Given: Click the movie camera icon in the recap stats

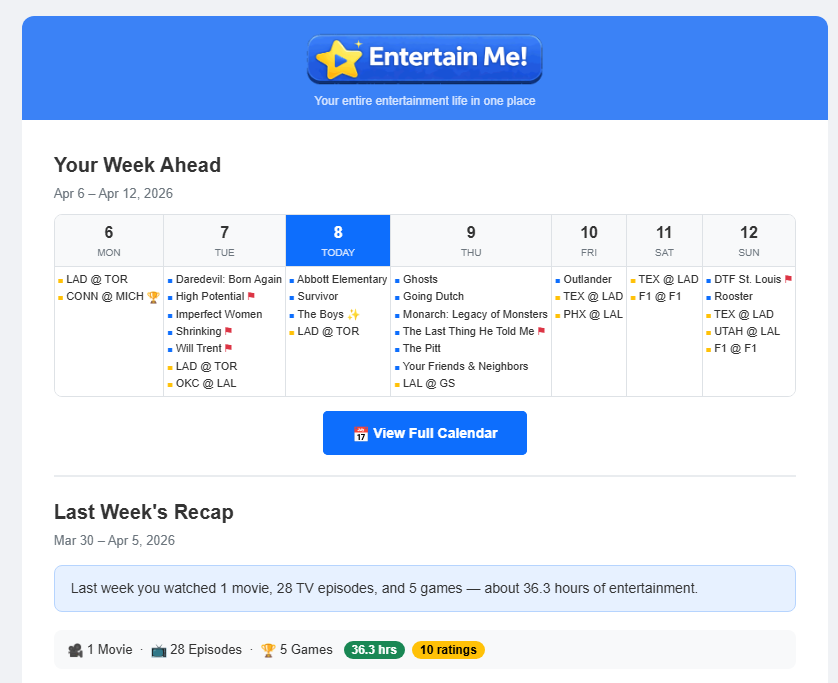Looking at the screenshot, I should (x=75, y=650).
